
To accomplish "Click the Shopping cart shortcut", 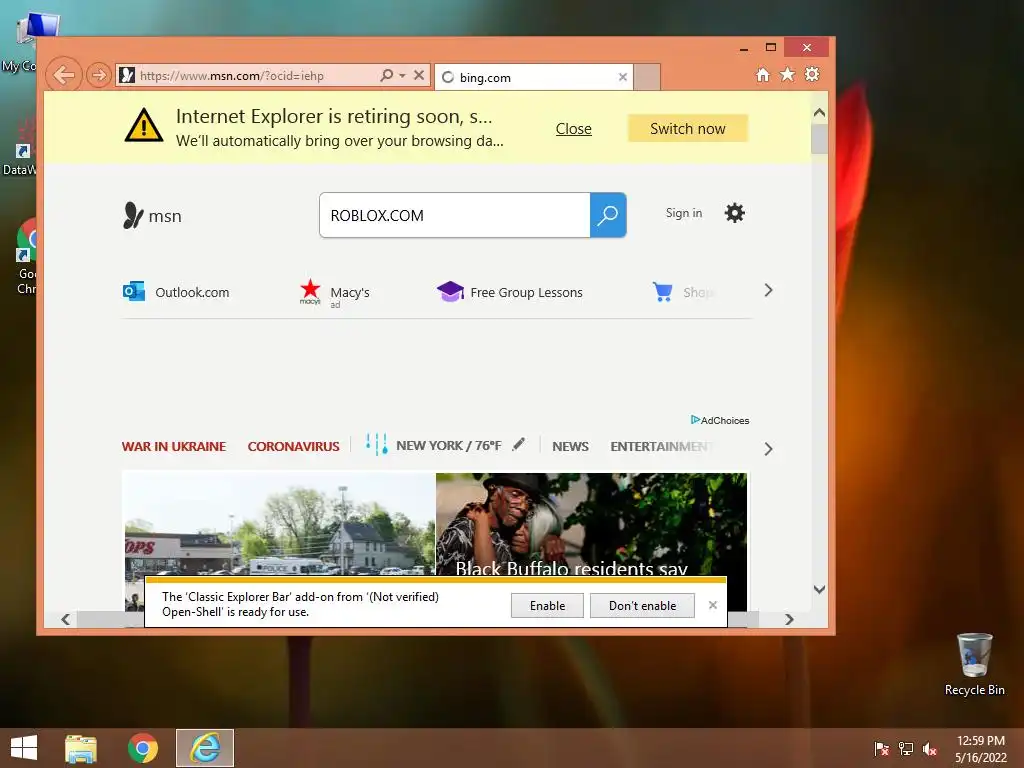I will [682, 292].
